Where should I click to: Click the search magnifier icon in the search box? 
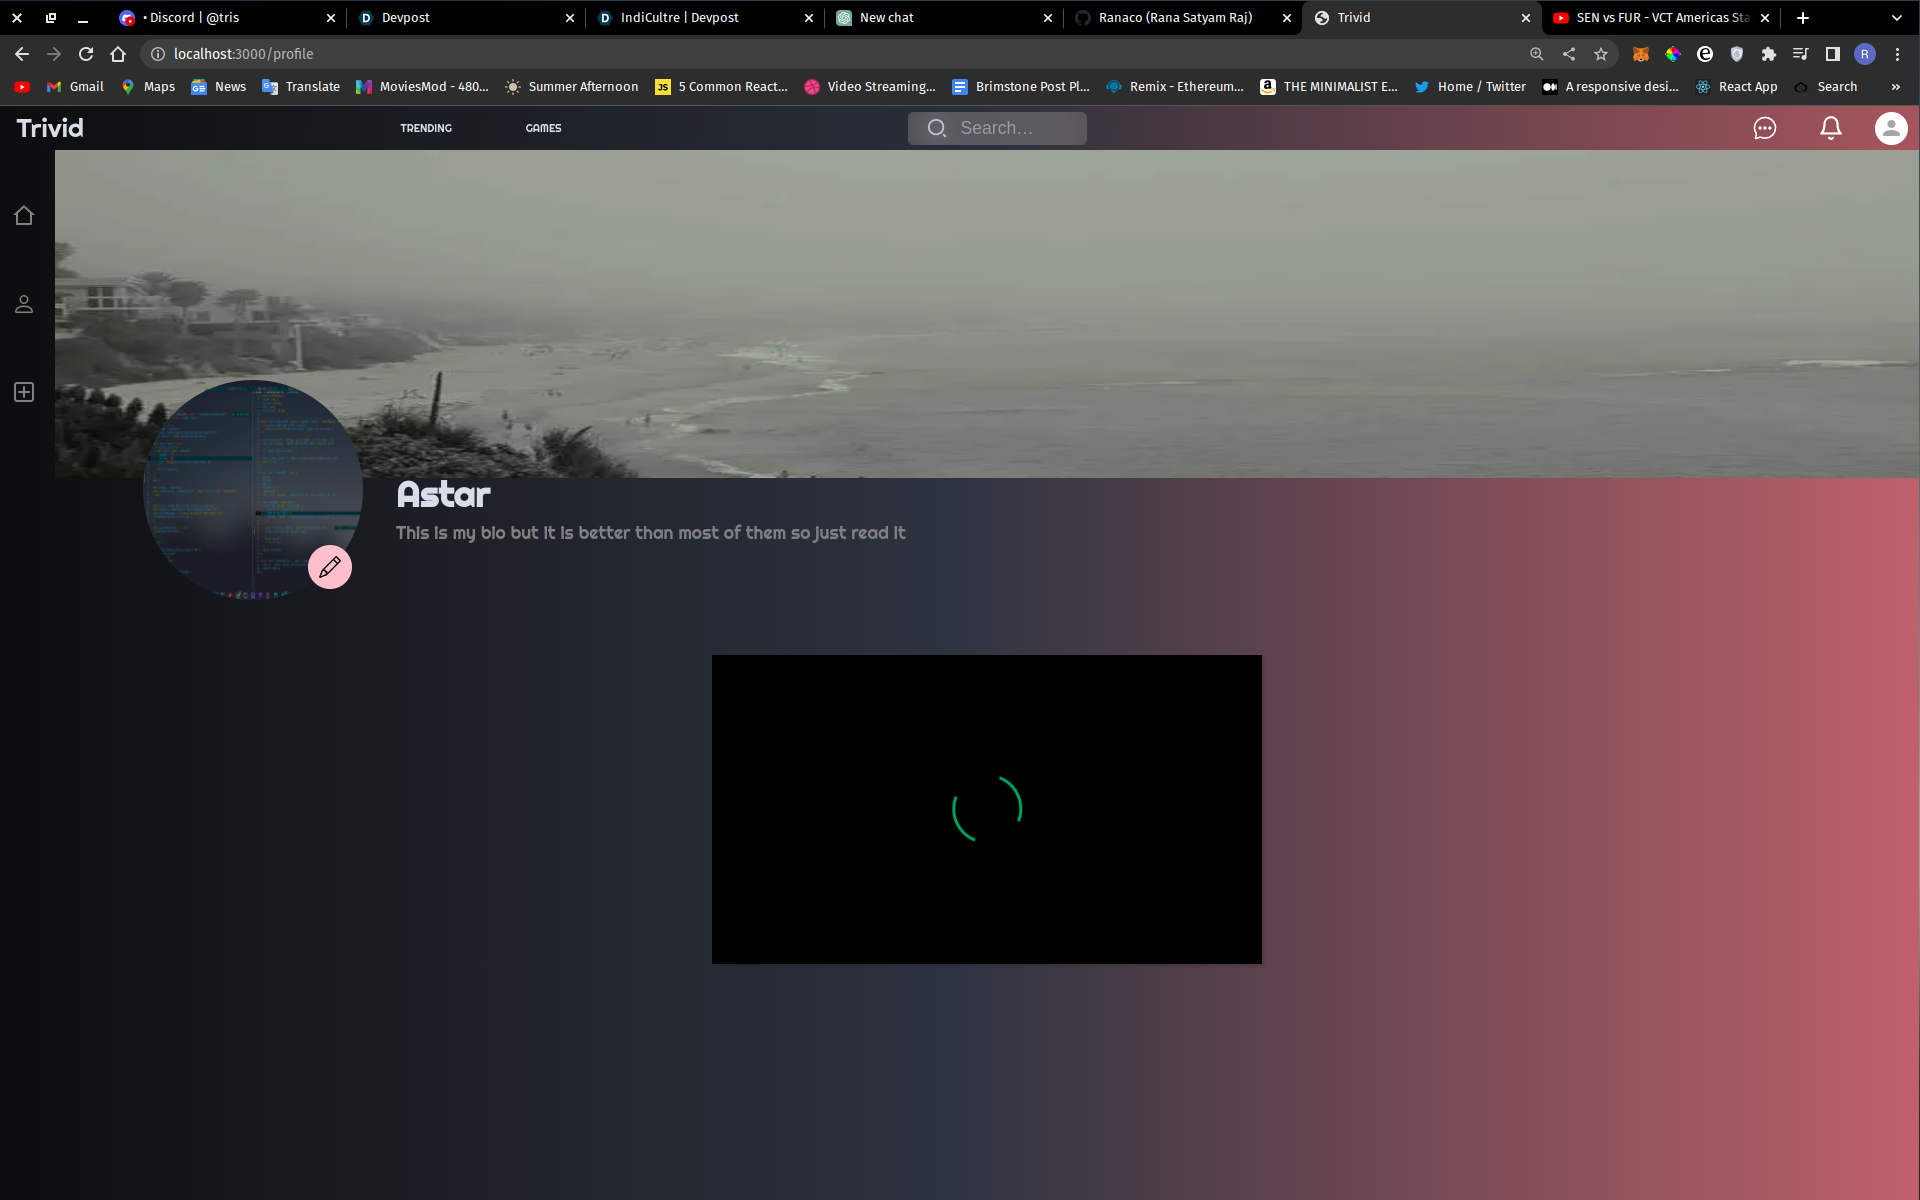936,128
